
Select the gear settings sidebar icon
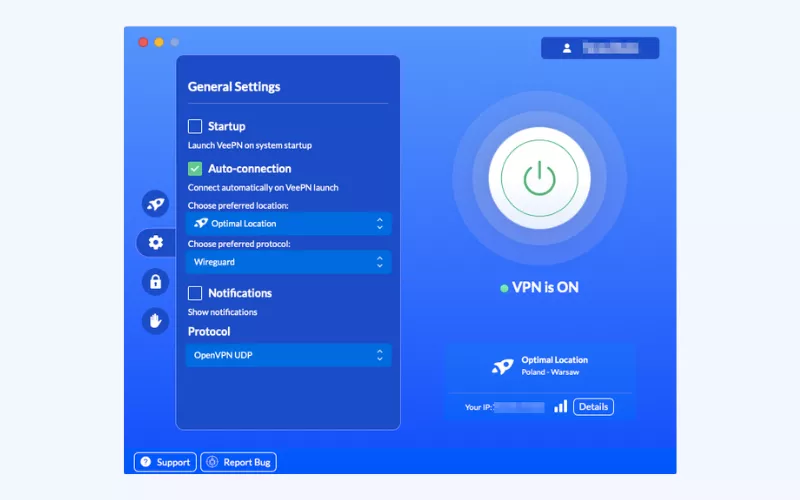tap(156, 242)
